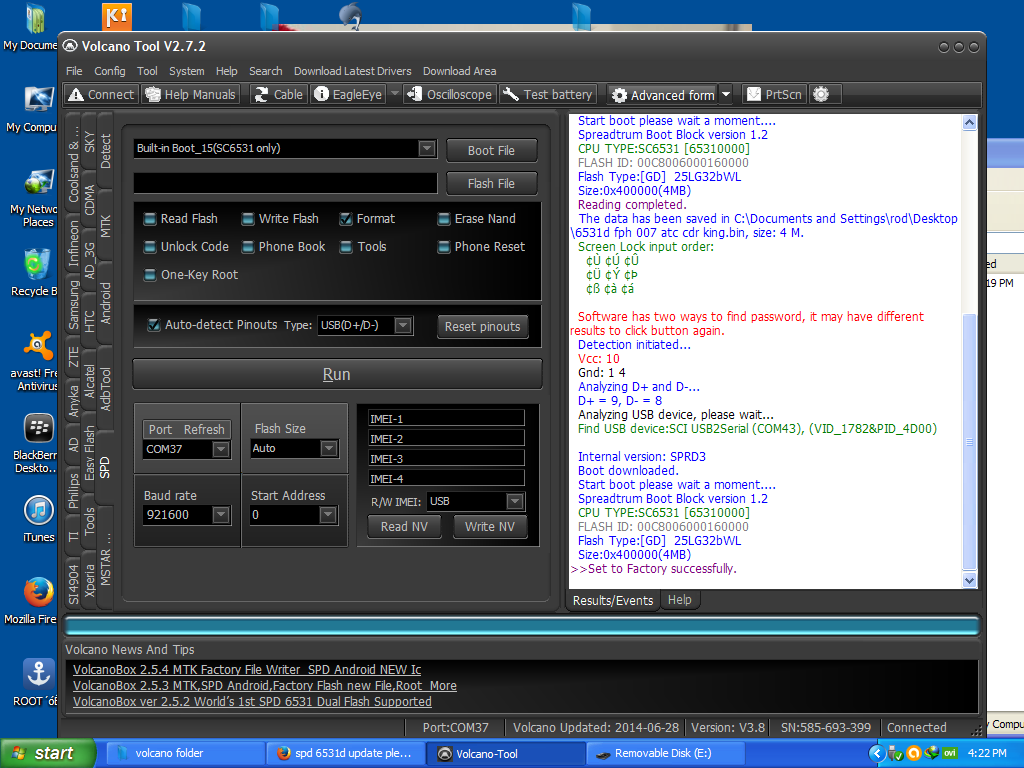Uncheck the Format option
Screen dimensions: 1024x768
[x=346, y=219]
